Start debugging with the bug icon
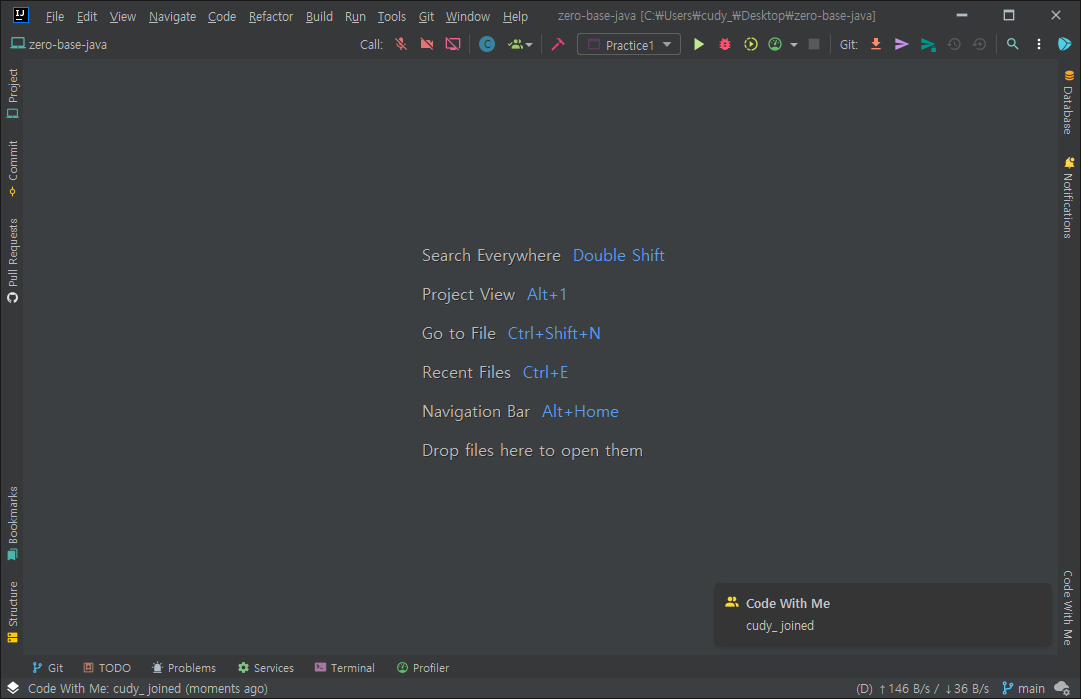1081x699 pixels. pyautogui.click(x=725, y=44)
